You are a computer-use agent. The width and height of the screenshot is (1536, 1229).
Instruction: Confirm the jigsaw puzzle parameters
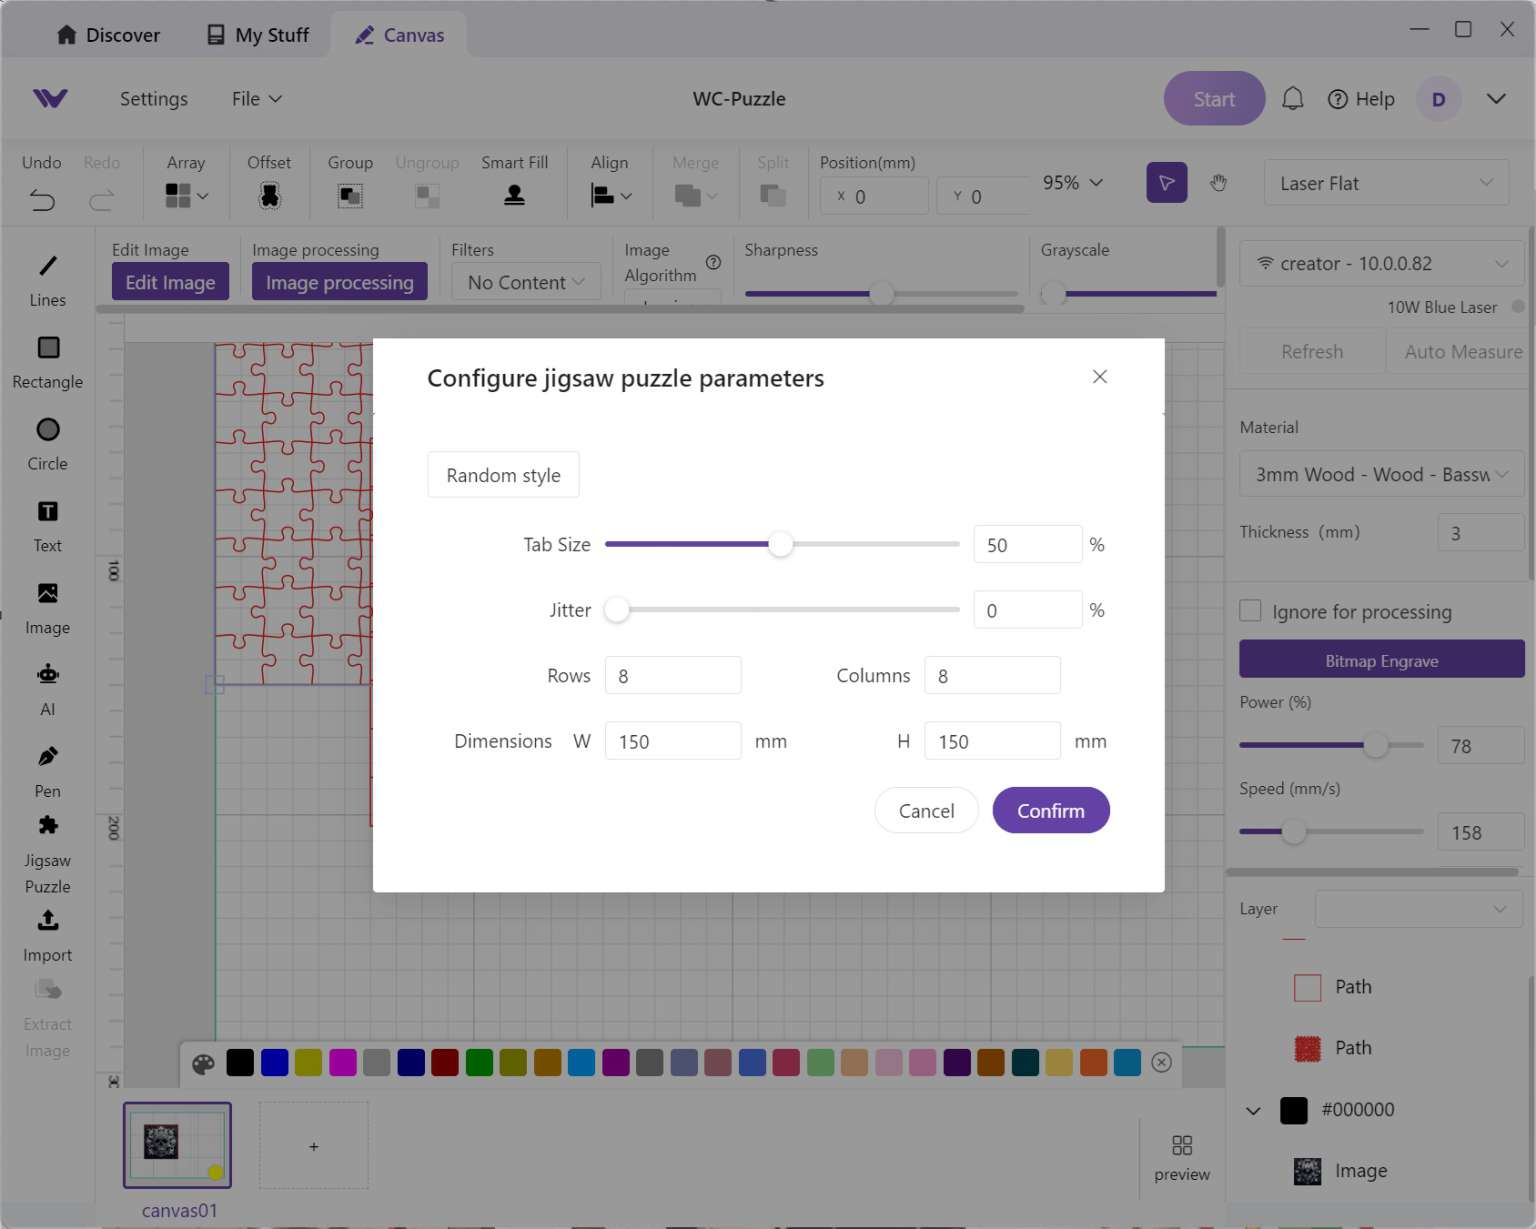coord(1050,811)
